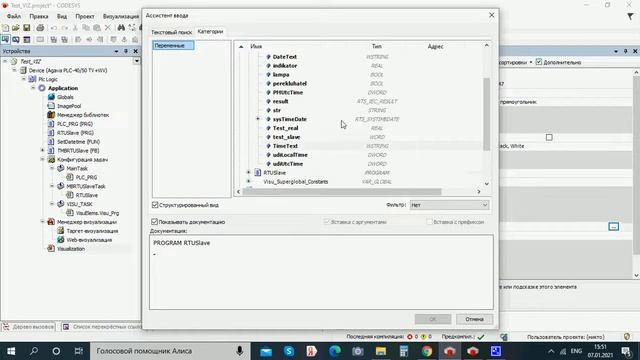The width and height of the screenshot is (640, 360).
Task: Click the New project toolbar icon
Action: (5, 28)
